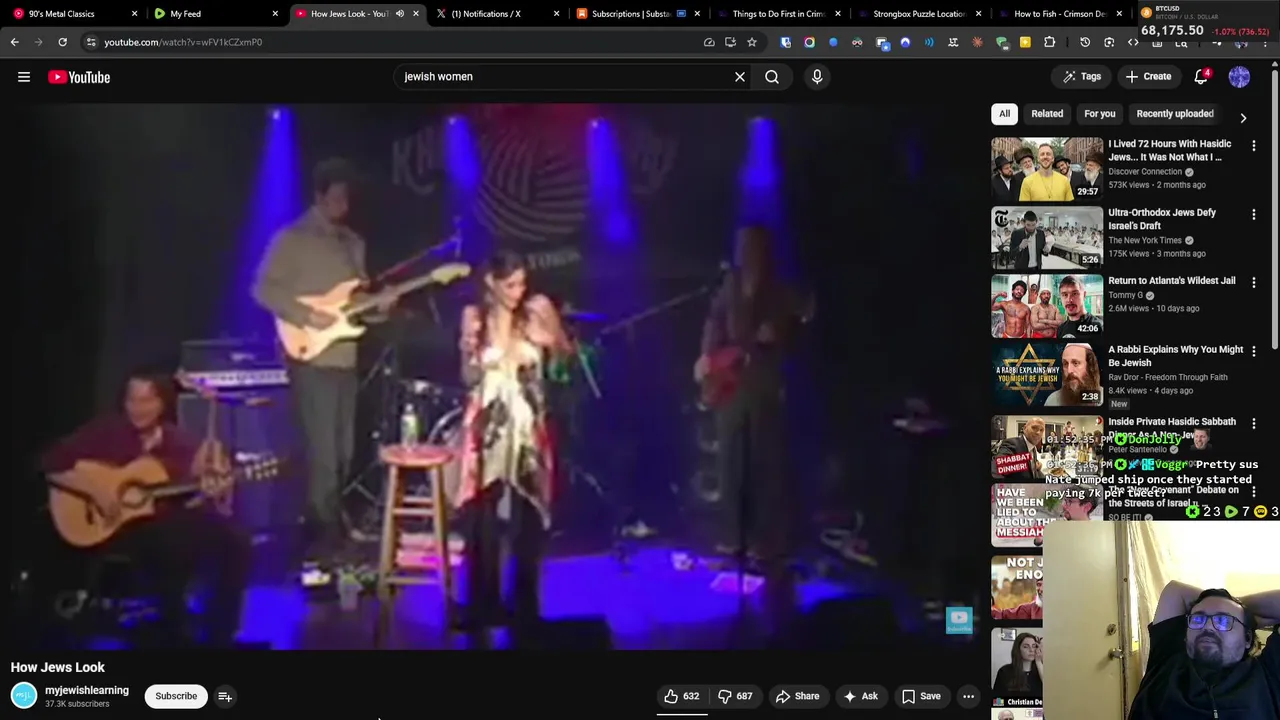Click add-to-queue icon beside Subscribe
This screenshot has width=1280, height=720.
click(x=225, y=696)
